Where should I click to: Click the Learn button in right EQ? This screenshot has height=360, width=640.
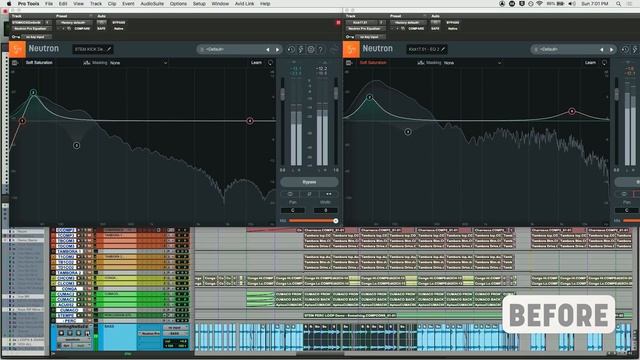(591, 63)
